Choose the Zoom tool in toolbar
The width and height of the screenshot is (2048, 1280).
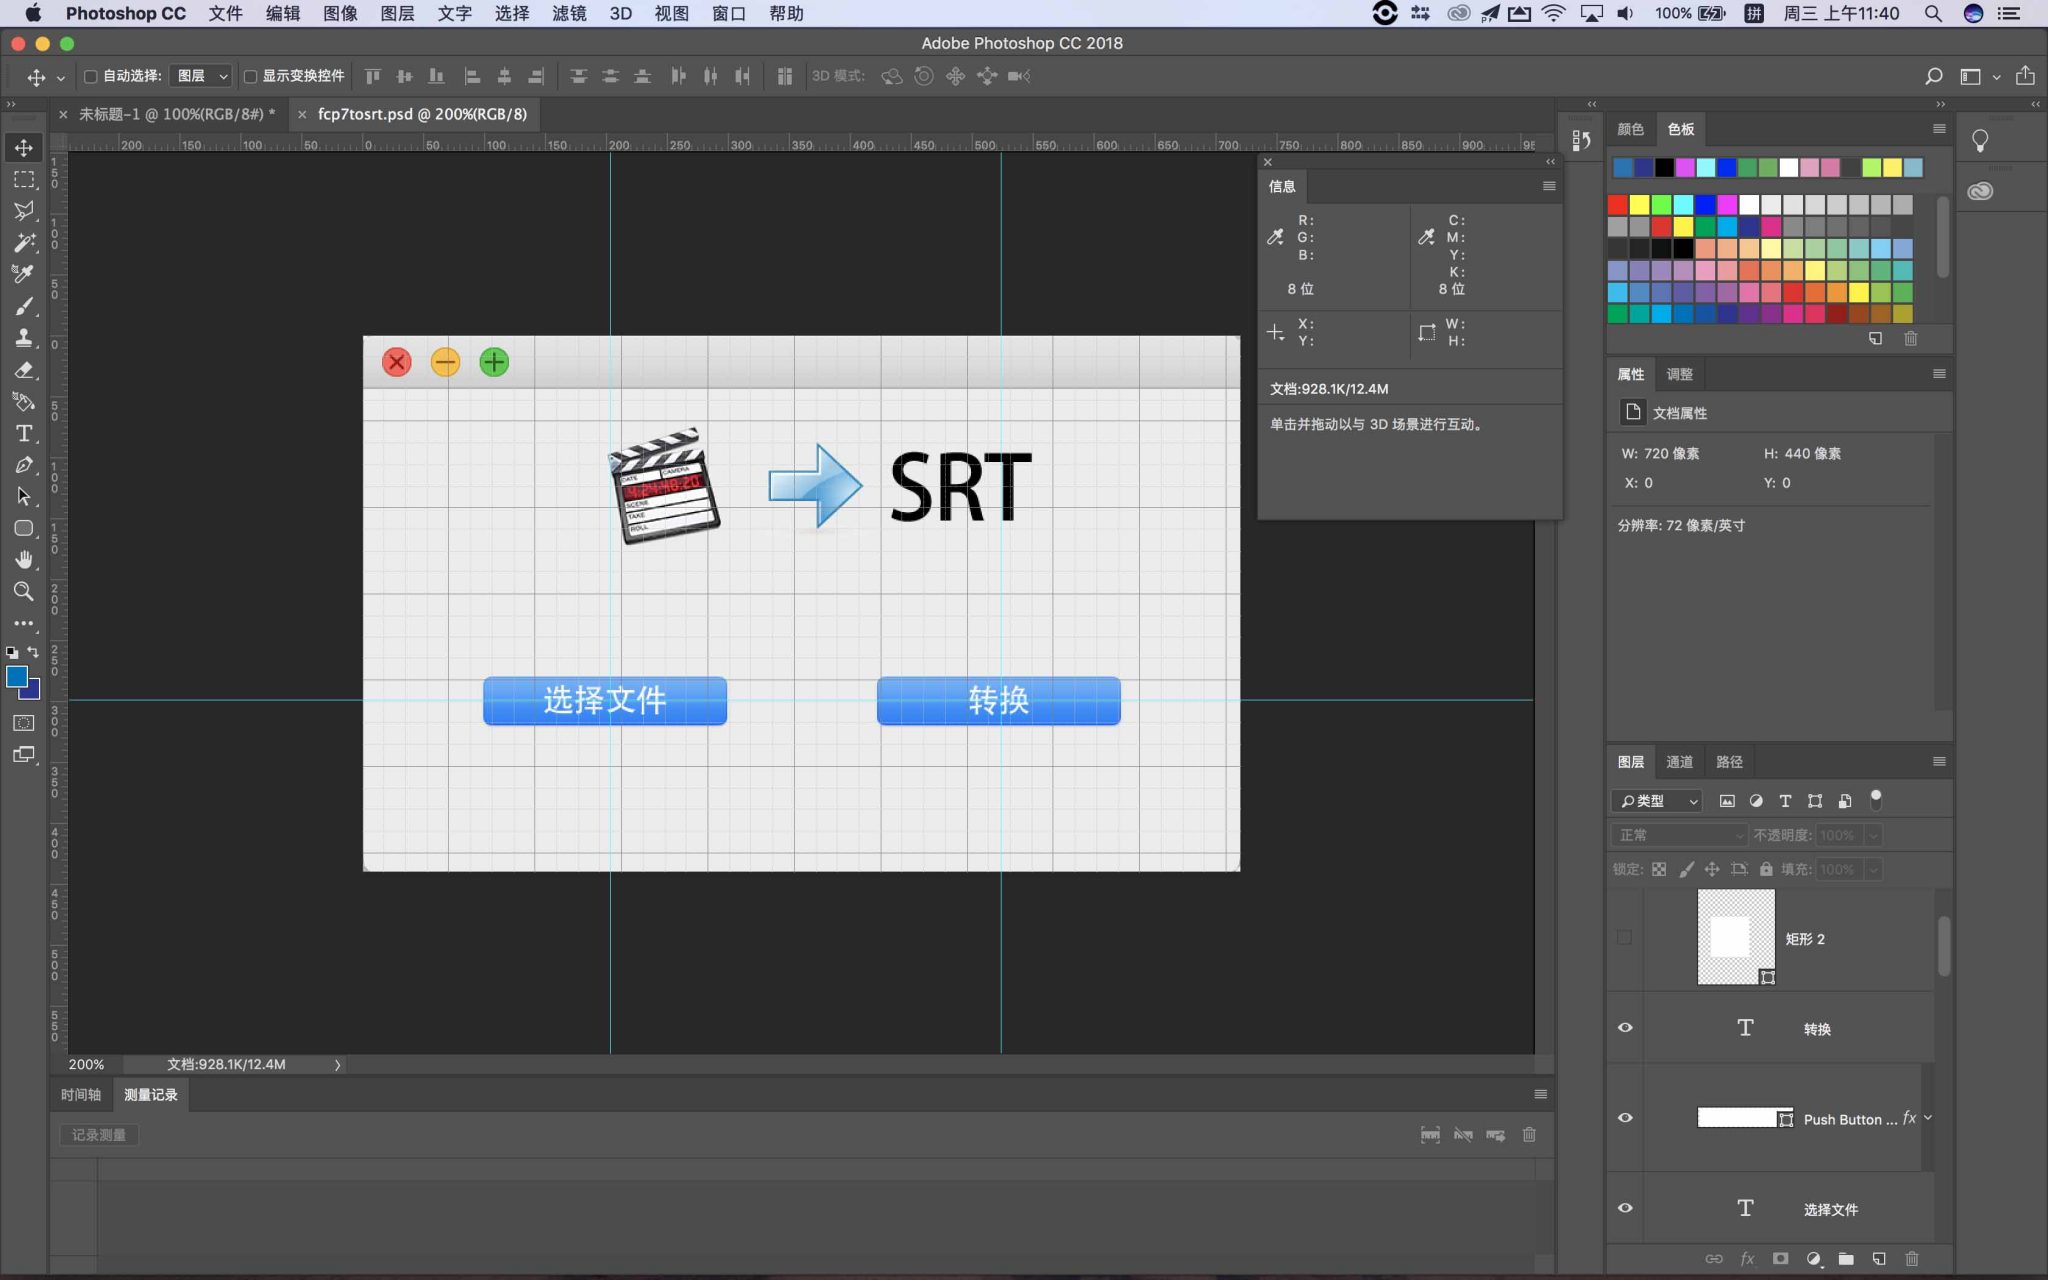point(23,591)
